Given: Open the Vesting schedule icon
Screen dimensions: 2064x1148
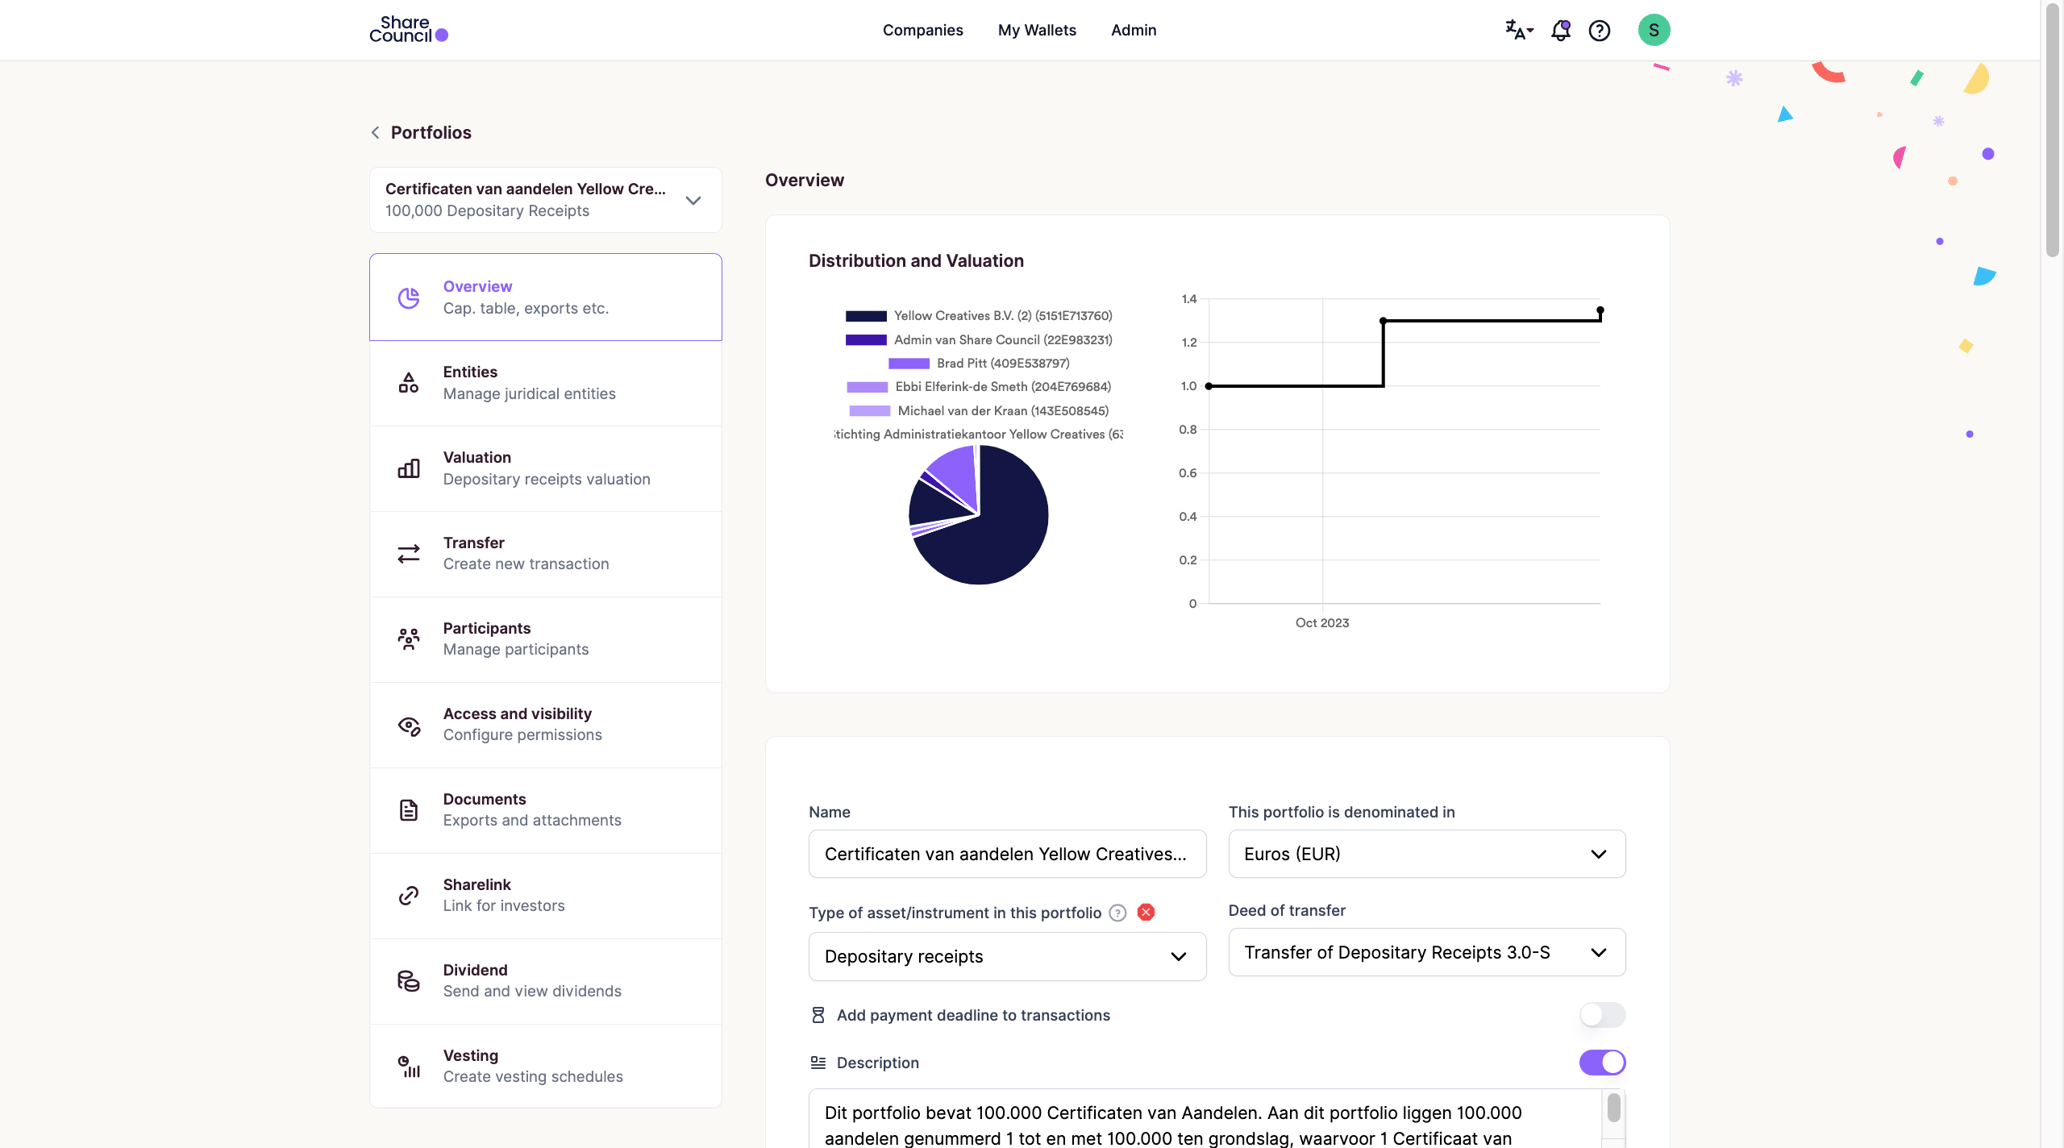Looking at the screenshot, I should pyautogui.click(x=408, y=1065).
